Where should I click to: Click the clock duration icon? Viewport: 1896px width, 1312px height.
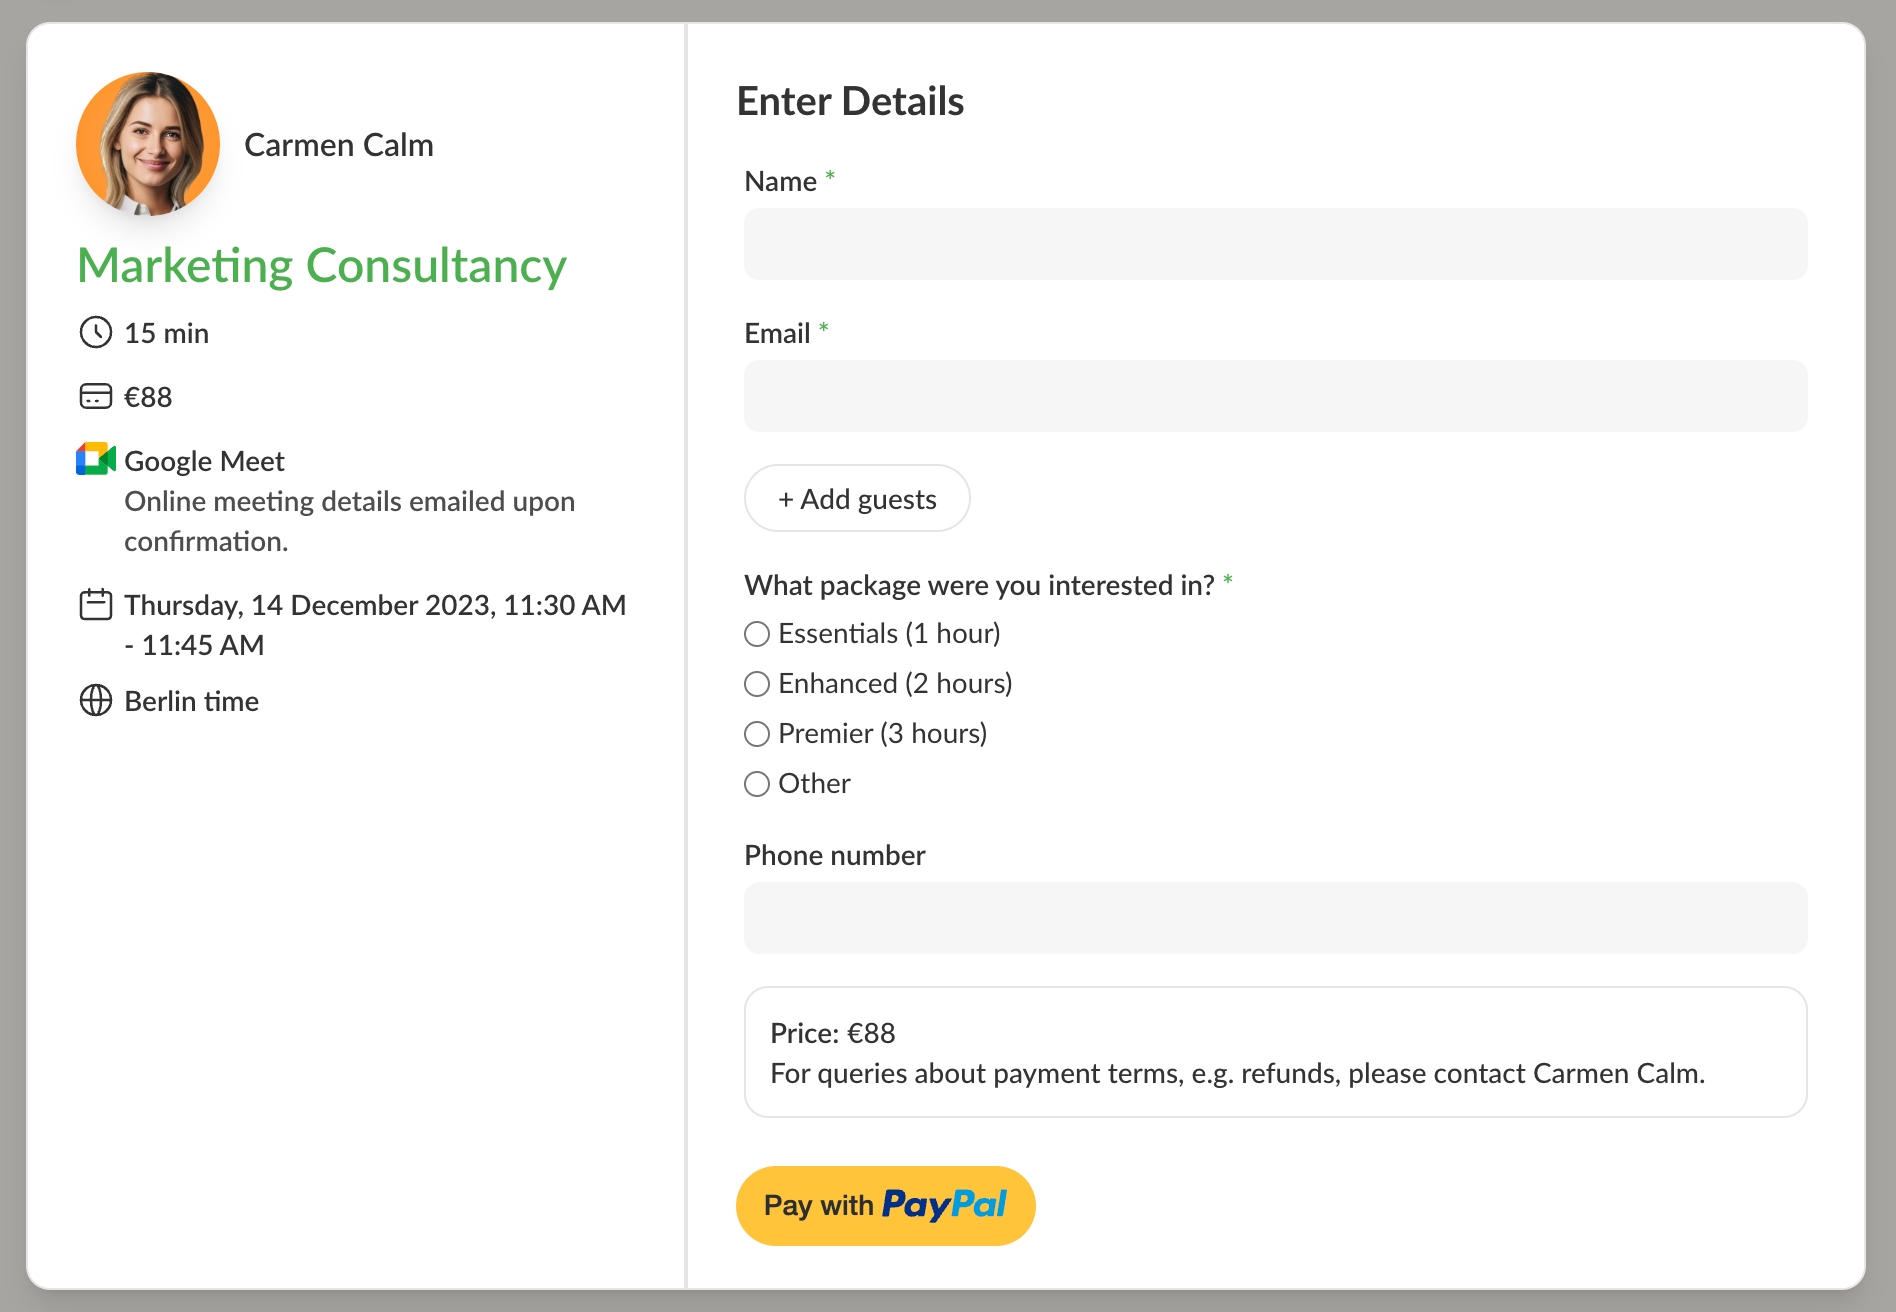(x=96, y=333)
